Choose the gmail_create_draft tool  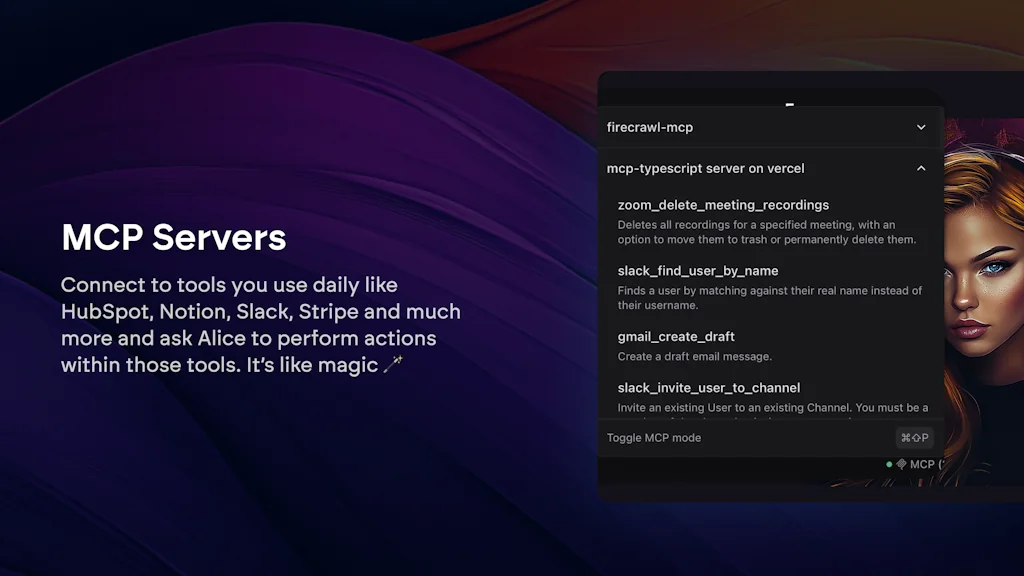[x=676, y=337]
